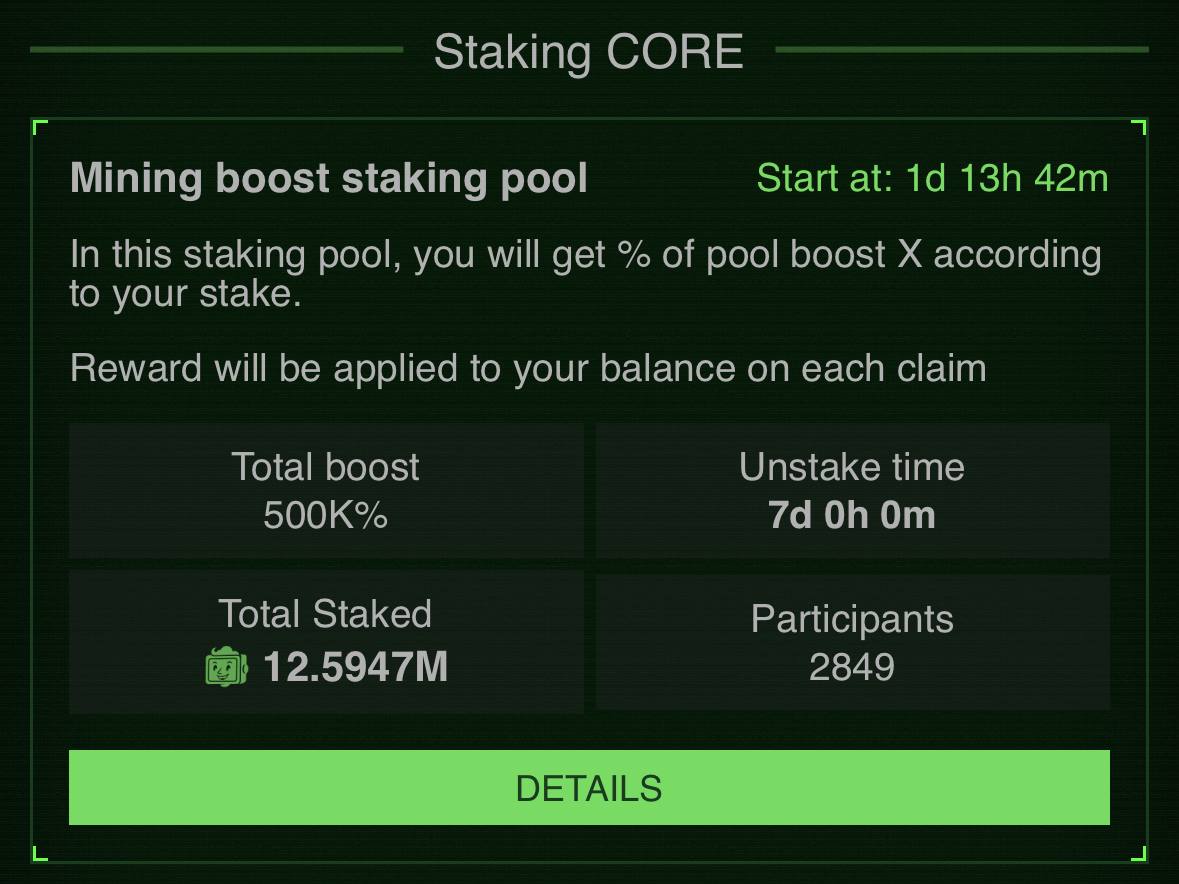Tap the Participants label
This screenshot has height=884, width=1179.
pos(852,619)
